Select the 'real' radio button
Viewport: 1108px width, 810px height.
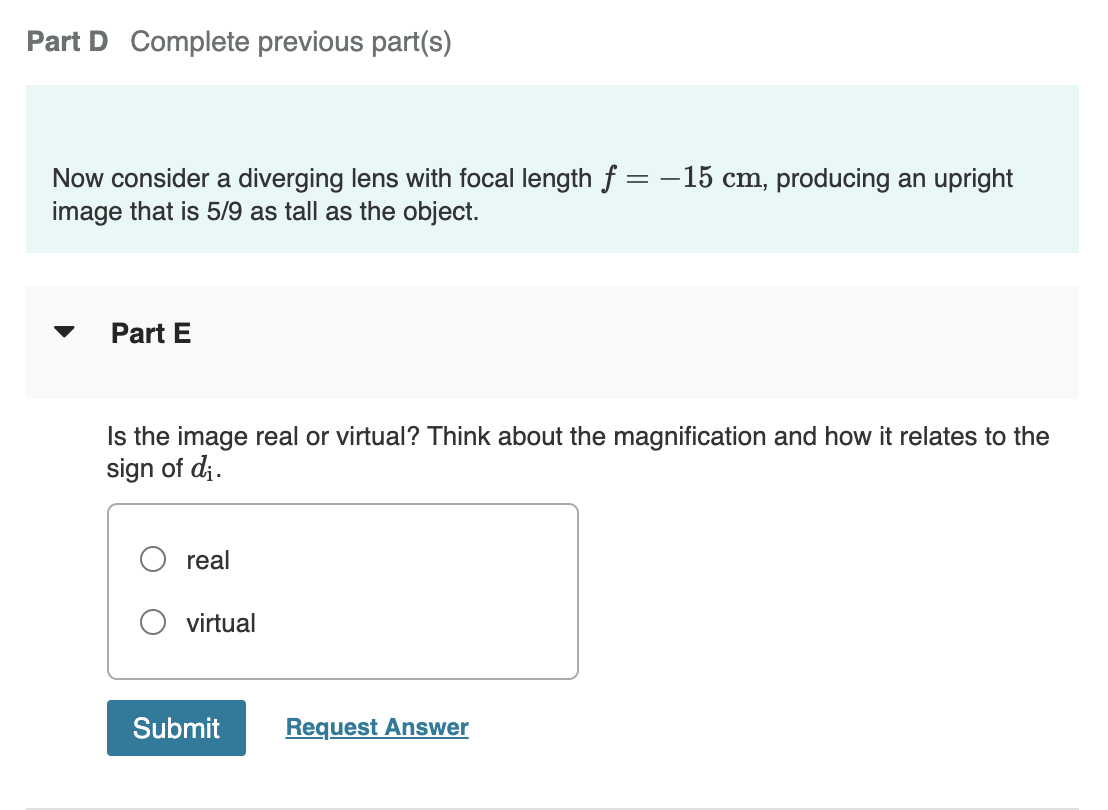(152, 559)
